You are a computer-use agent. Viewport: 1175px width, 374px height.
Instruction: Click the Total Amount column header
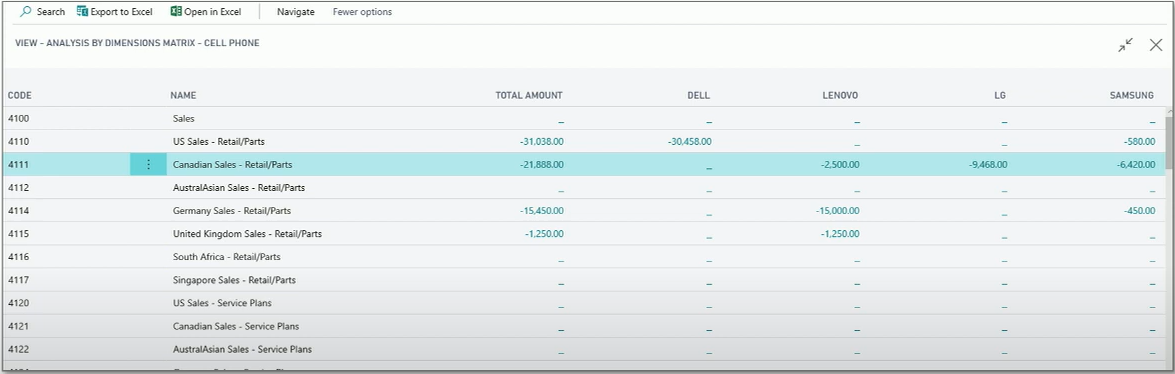point(529,95)
